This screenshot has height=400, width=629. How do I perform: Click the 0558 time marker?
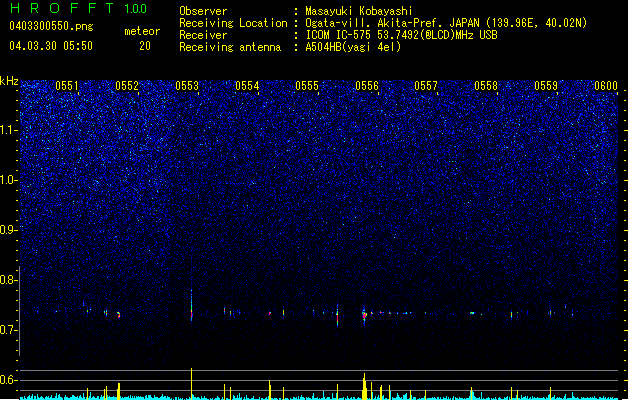pos(486,86)
